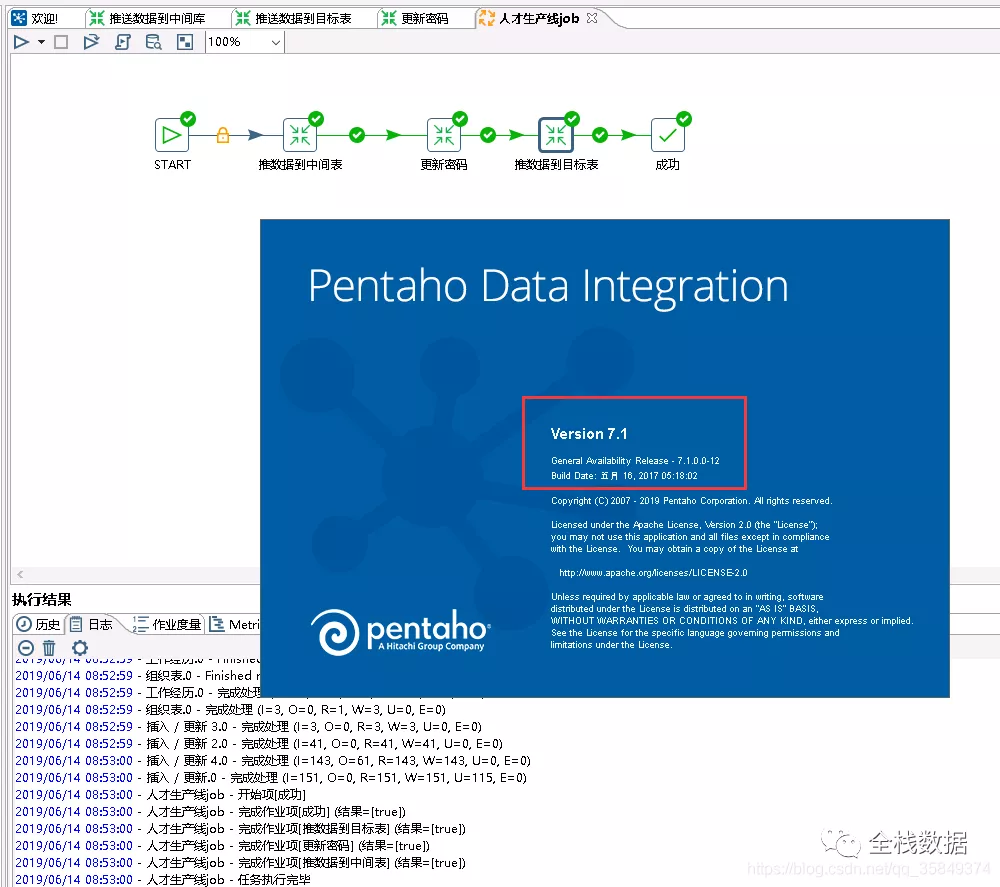Select the 完成作业项[推数据到中间表] log line
The image size is (1000, 887).
(x=240, y=863)
